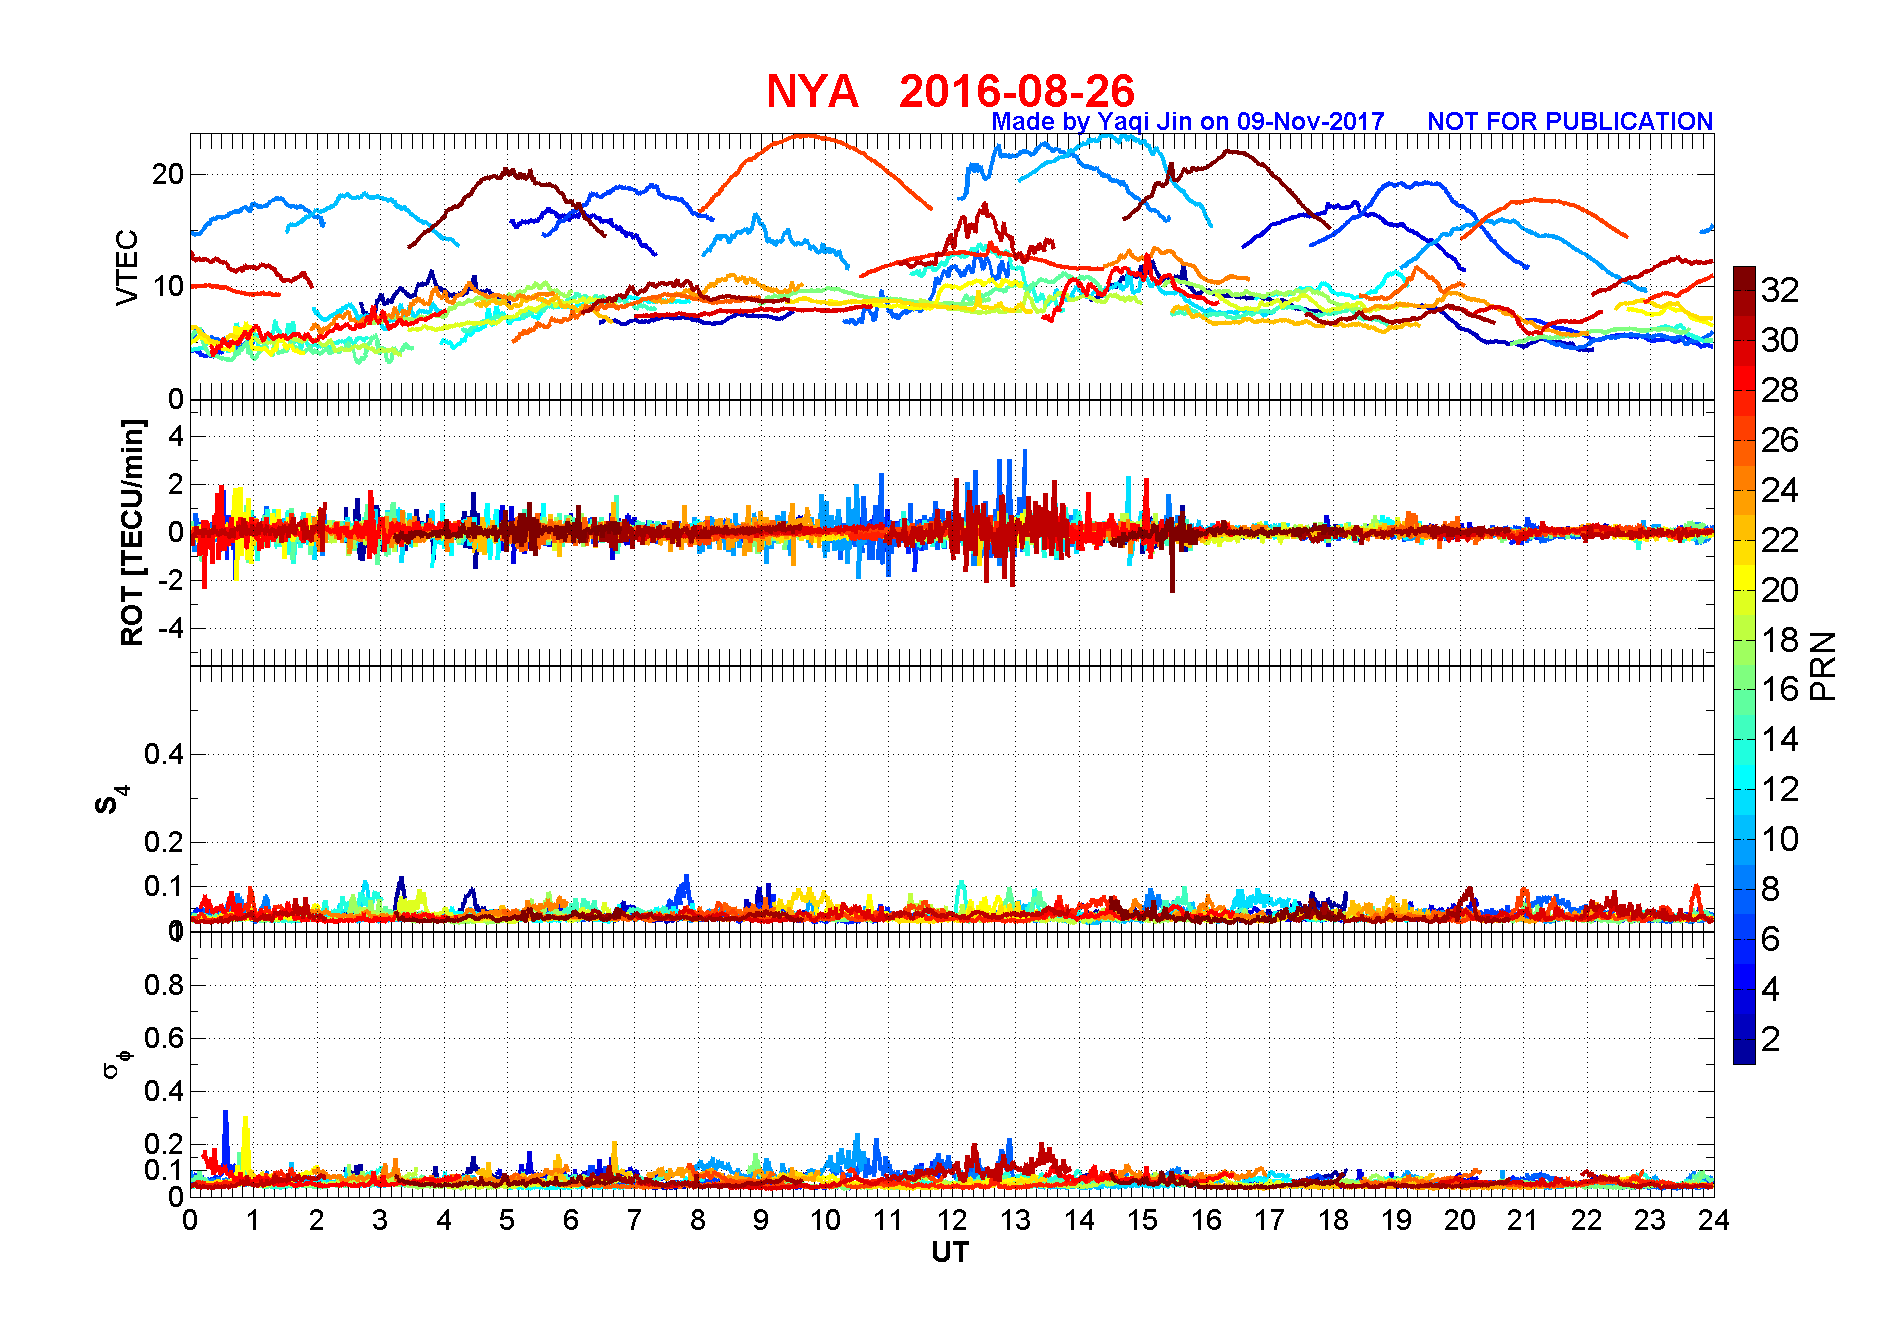Click the colorbar tick label 8
This screenshot has width=1904, height=1330.
[1770, 889]
